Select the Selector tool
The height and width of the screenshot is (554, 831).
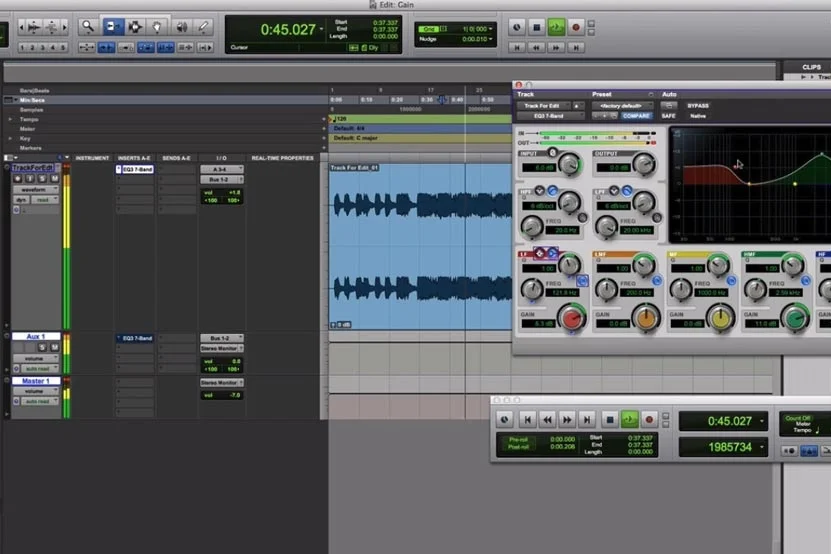(135, 27)
